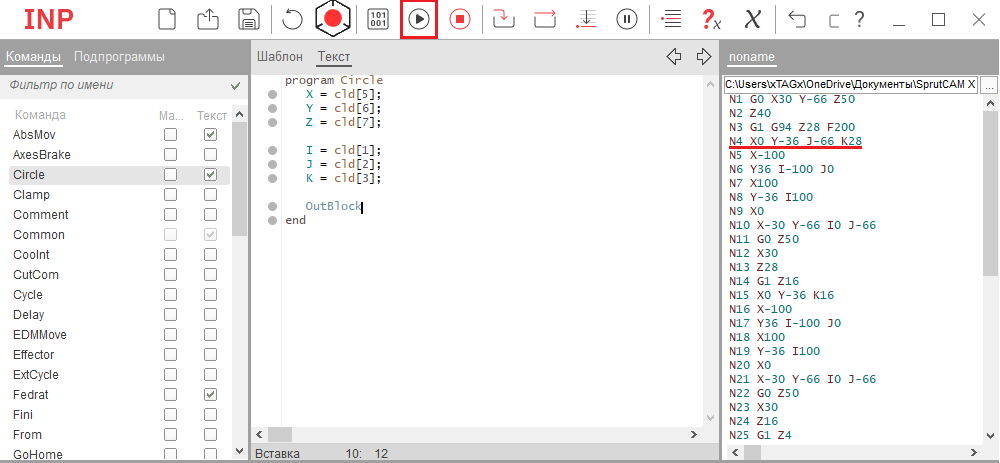Image resolution: width=1000 pixels, height=463 pixels.
Task: Click the open file icon with upward arrow
Action: (x=206, y=19)
